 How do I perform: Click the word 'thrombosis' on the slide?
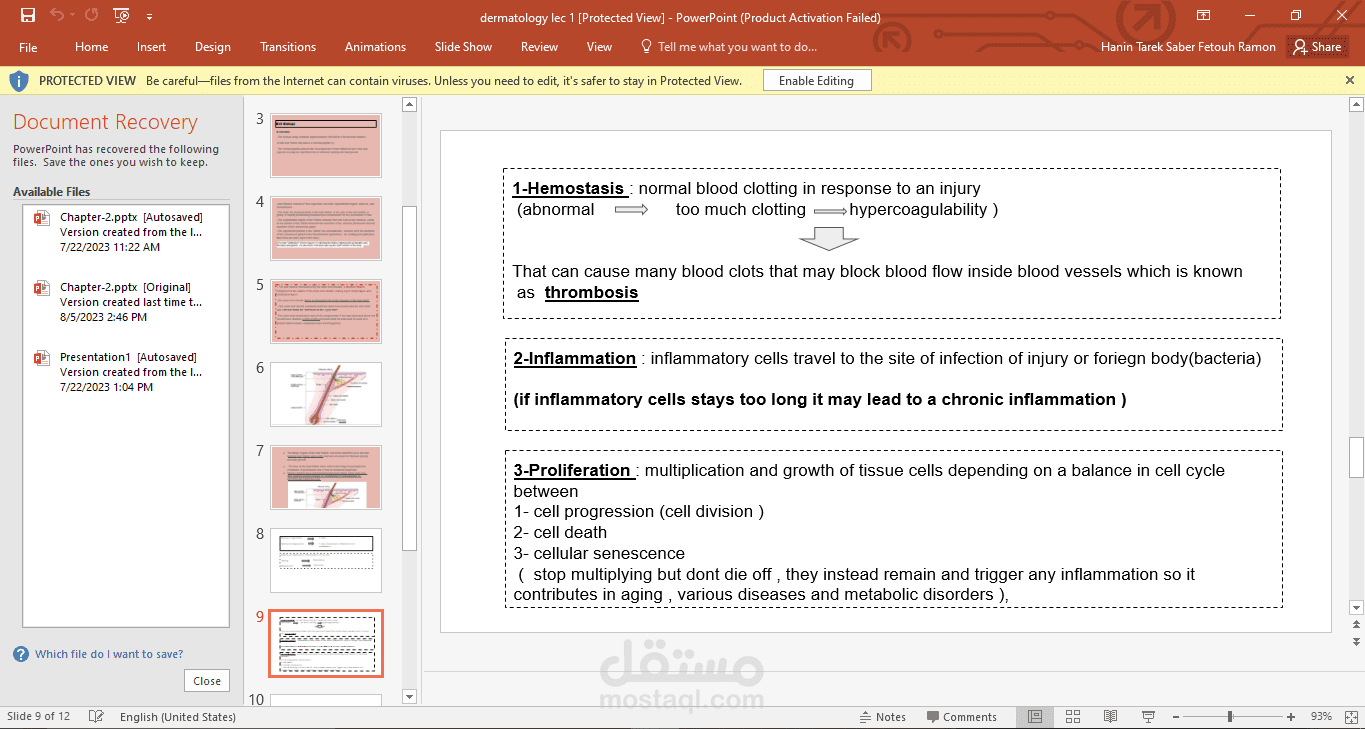(x=591, y=292)
